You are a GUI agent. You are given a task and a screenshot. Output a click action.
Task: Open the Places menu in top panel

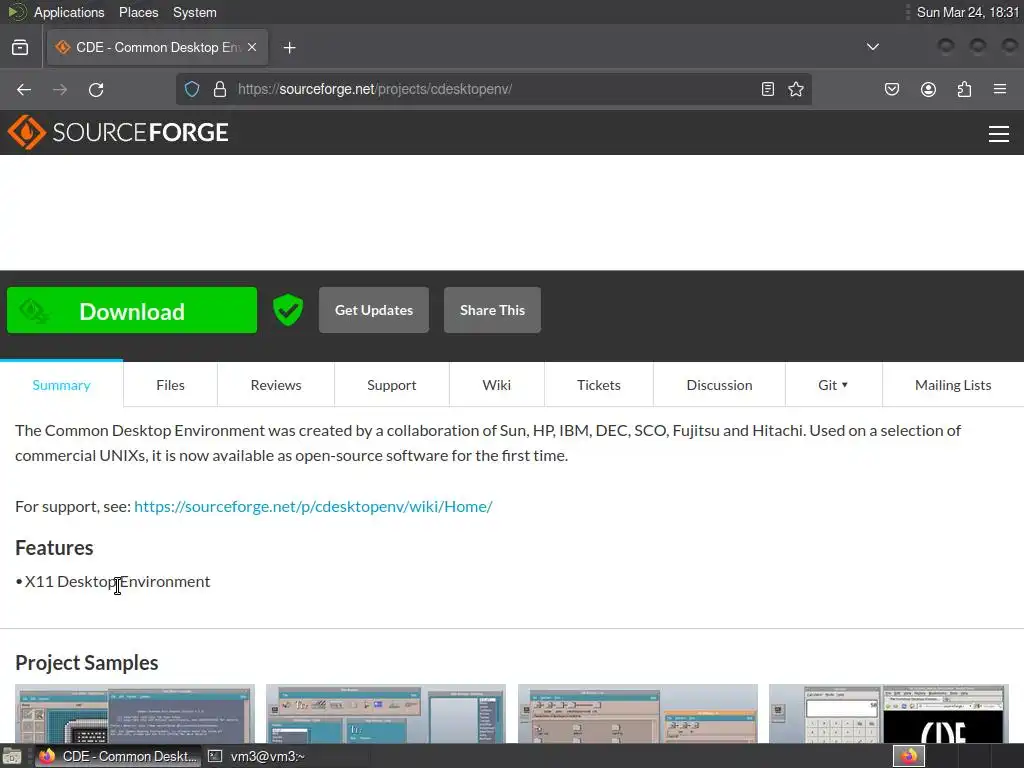[x=138, y=12]
